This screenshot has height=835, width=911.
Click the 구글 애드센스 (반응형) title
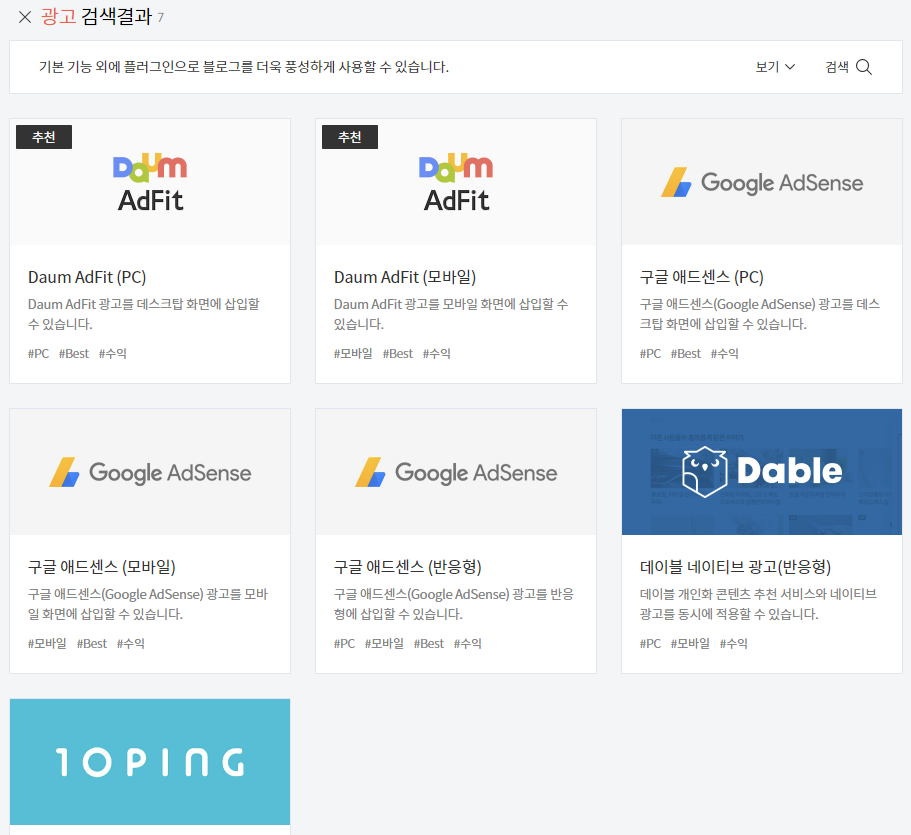tap(408, 567)
